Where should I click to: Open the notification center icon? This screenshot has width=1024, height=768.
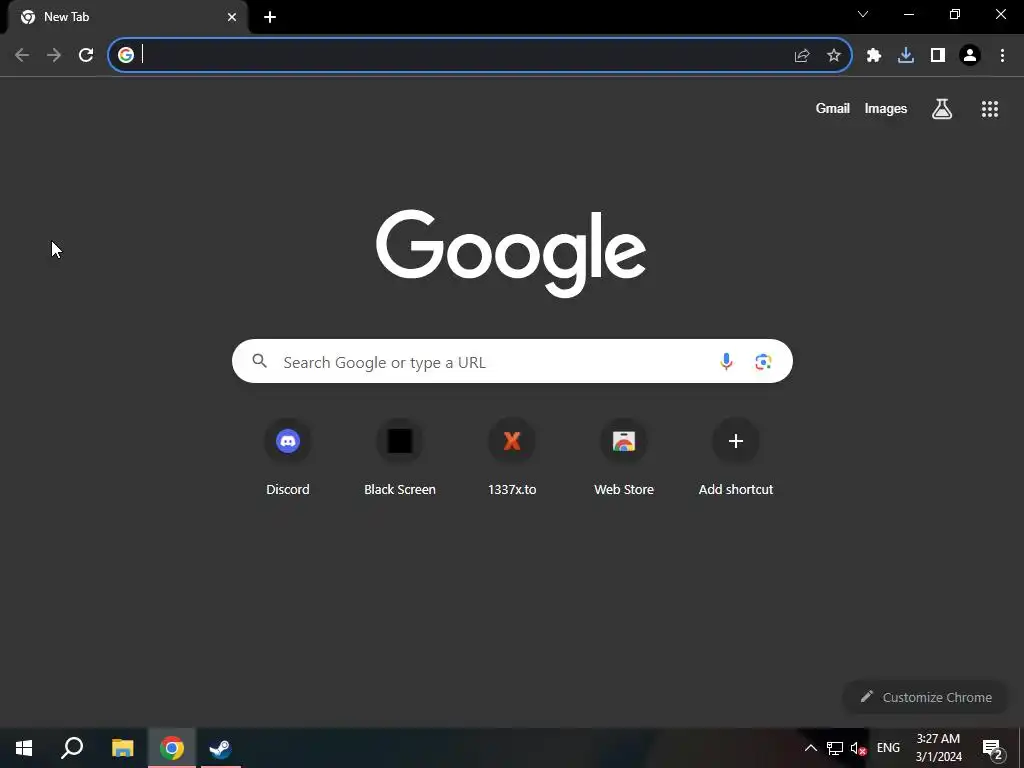pos(993,748)
